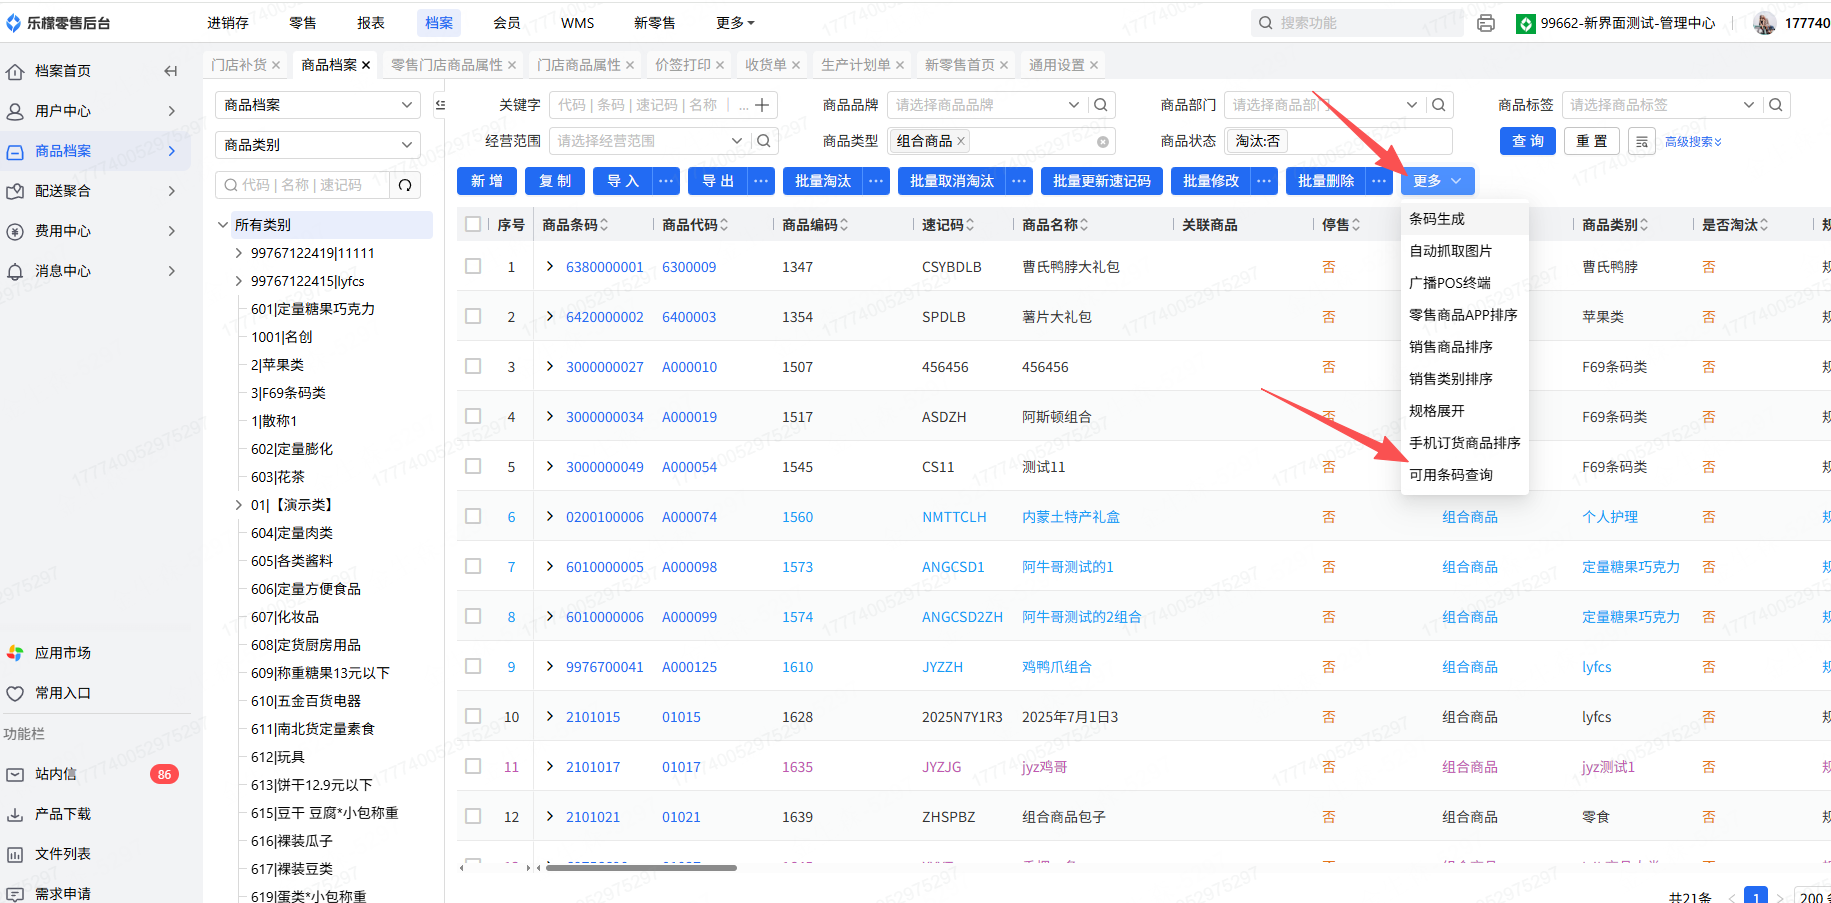Switch to the 门店商品属性 tab

(579, 65)
